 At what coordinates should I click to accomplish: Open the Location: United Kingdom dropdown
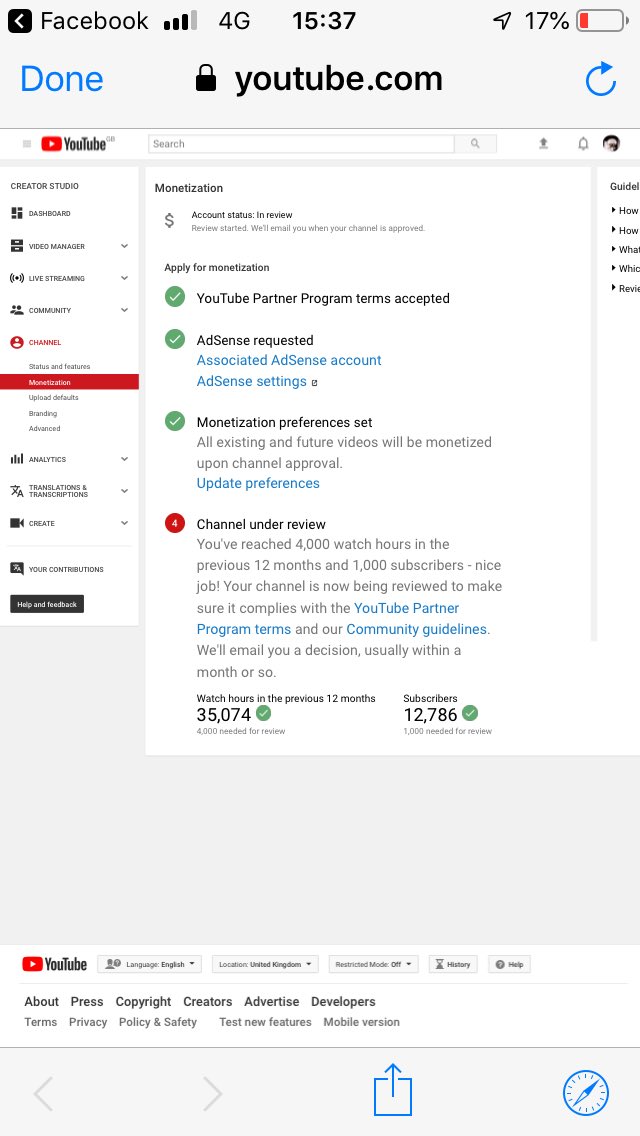pyautogui.click(x=265, y=964)
